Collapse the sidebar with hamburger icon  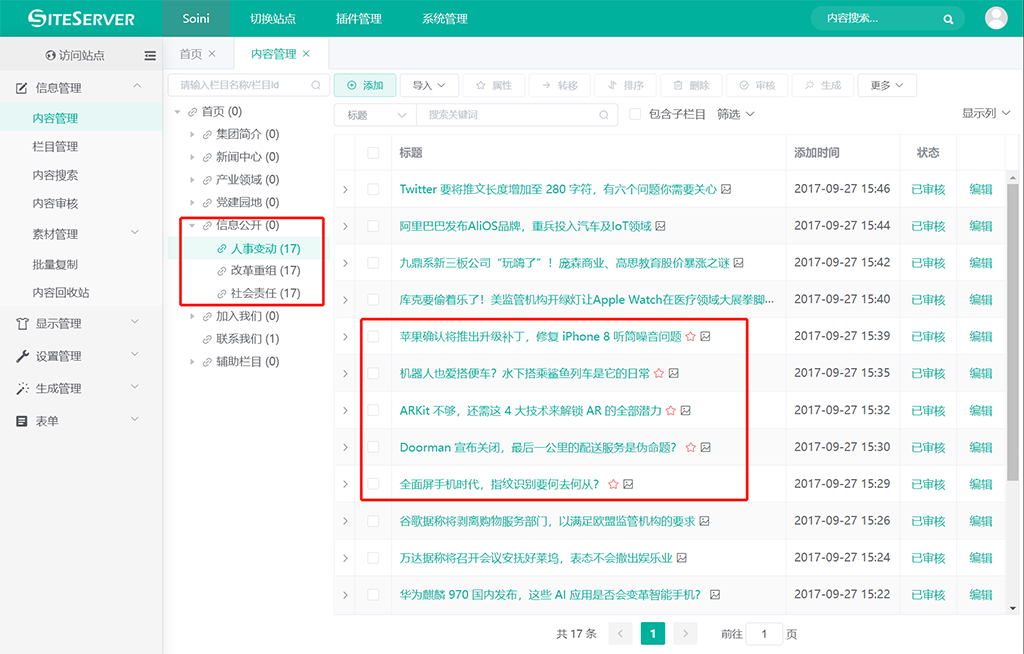150,55
